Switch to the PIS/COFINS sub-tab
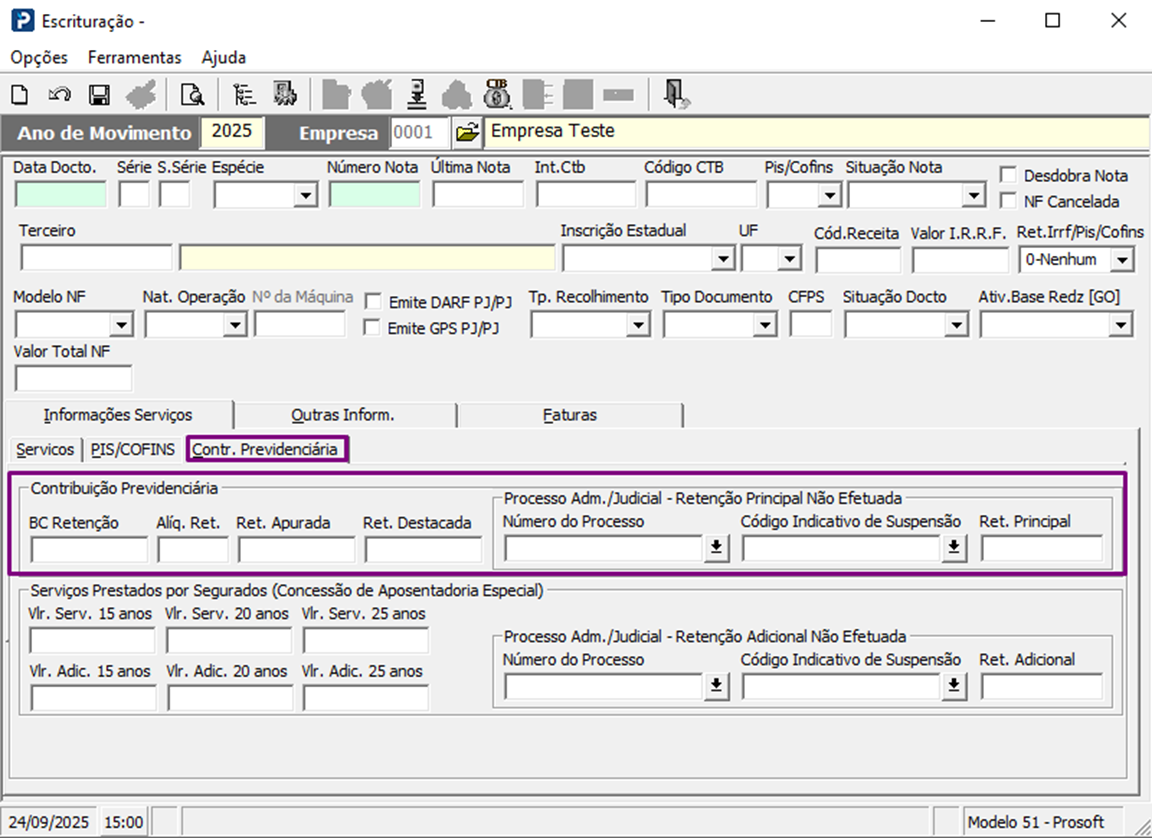Screen dimensions: 1152x838 (x=133, y=449)
